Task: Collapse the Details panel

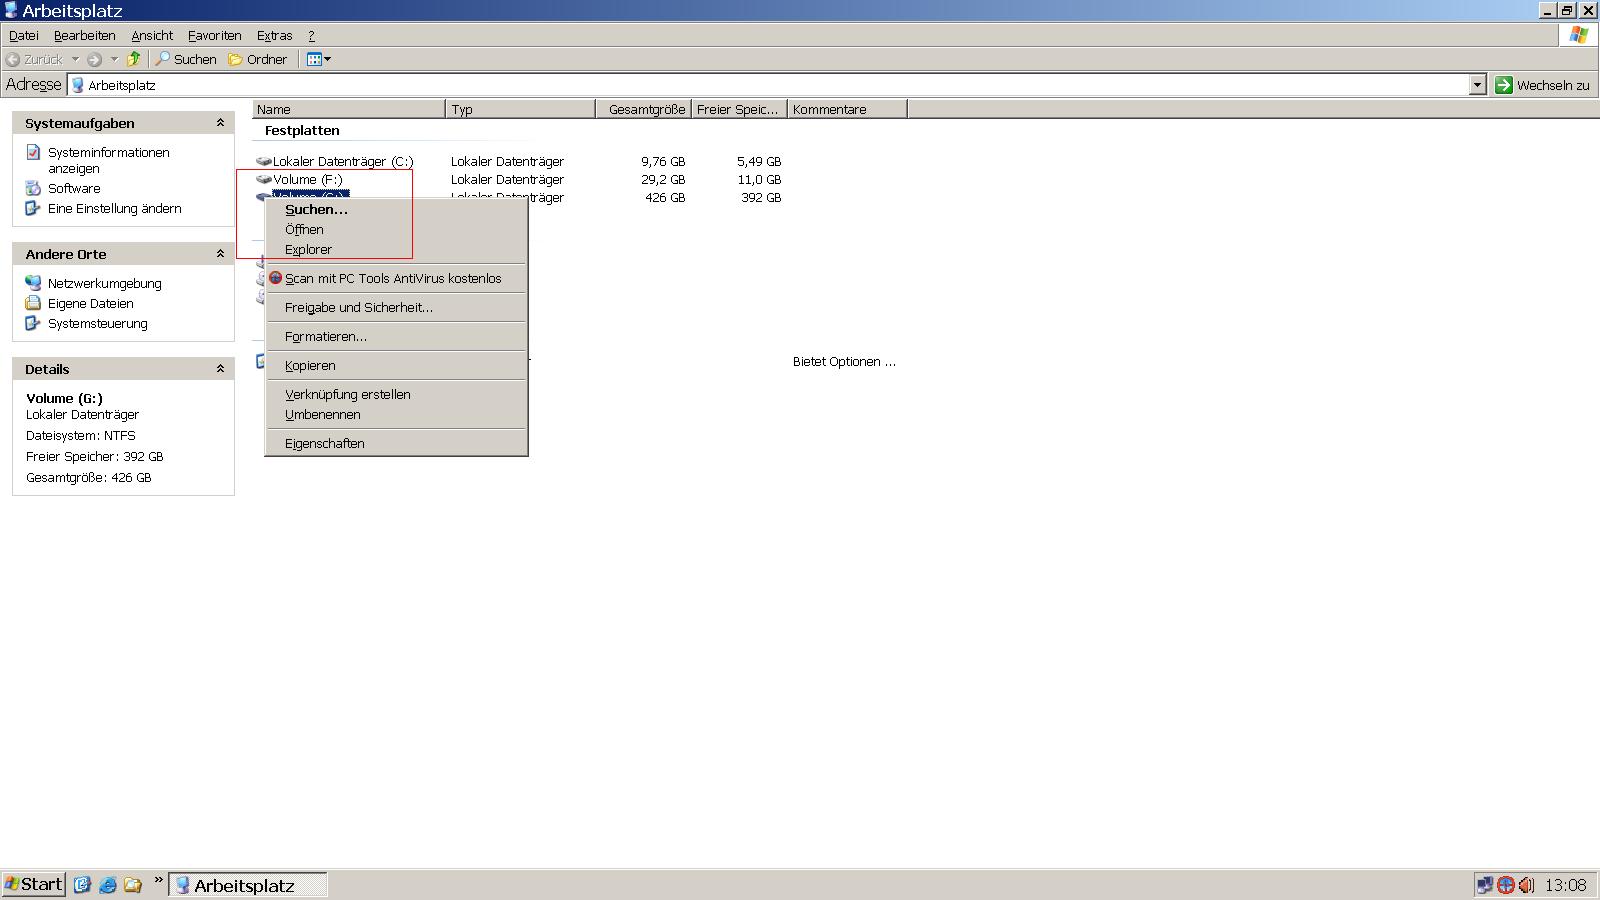Action: pyautogui.click(x=220, y=369)
